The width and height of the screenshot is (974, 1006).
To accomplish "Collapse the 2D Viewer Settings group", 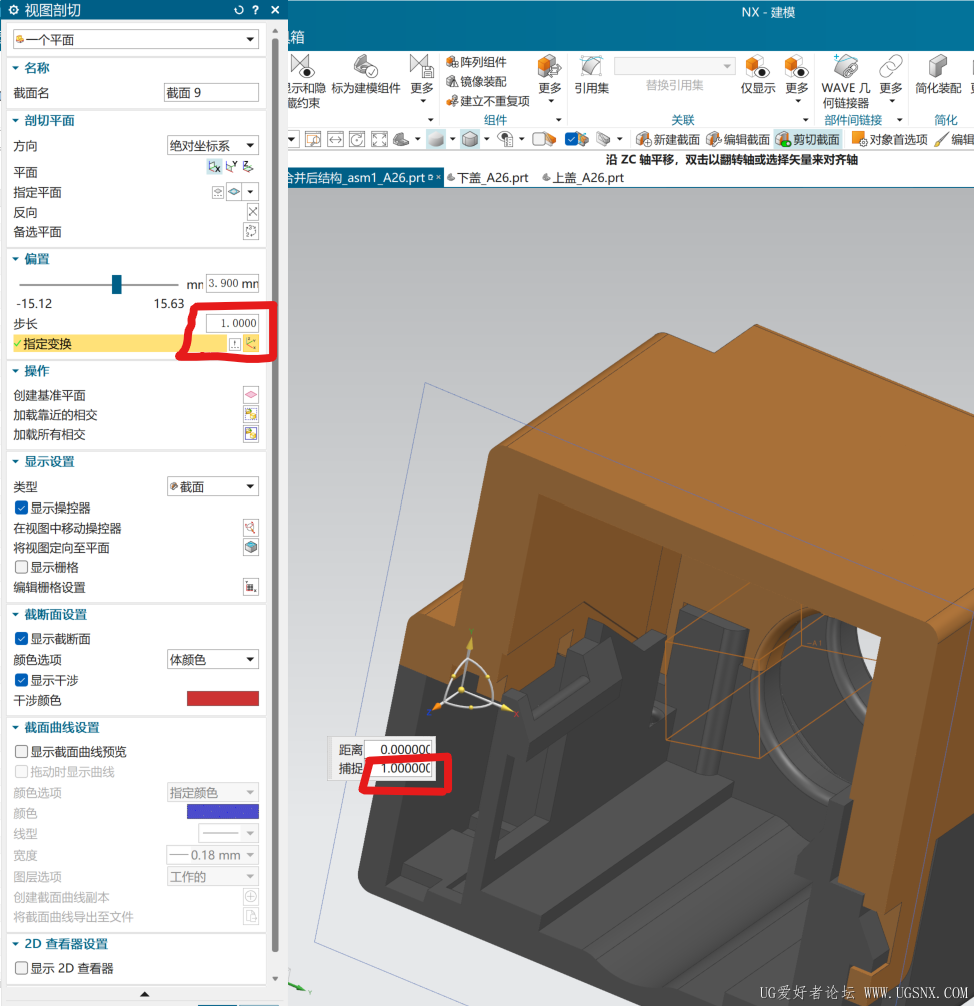I will click(x=16, y=944).
